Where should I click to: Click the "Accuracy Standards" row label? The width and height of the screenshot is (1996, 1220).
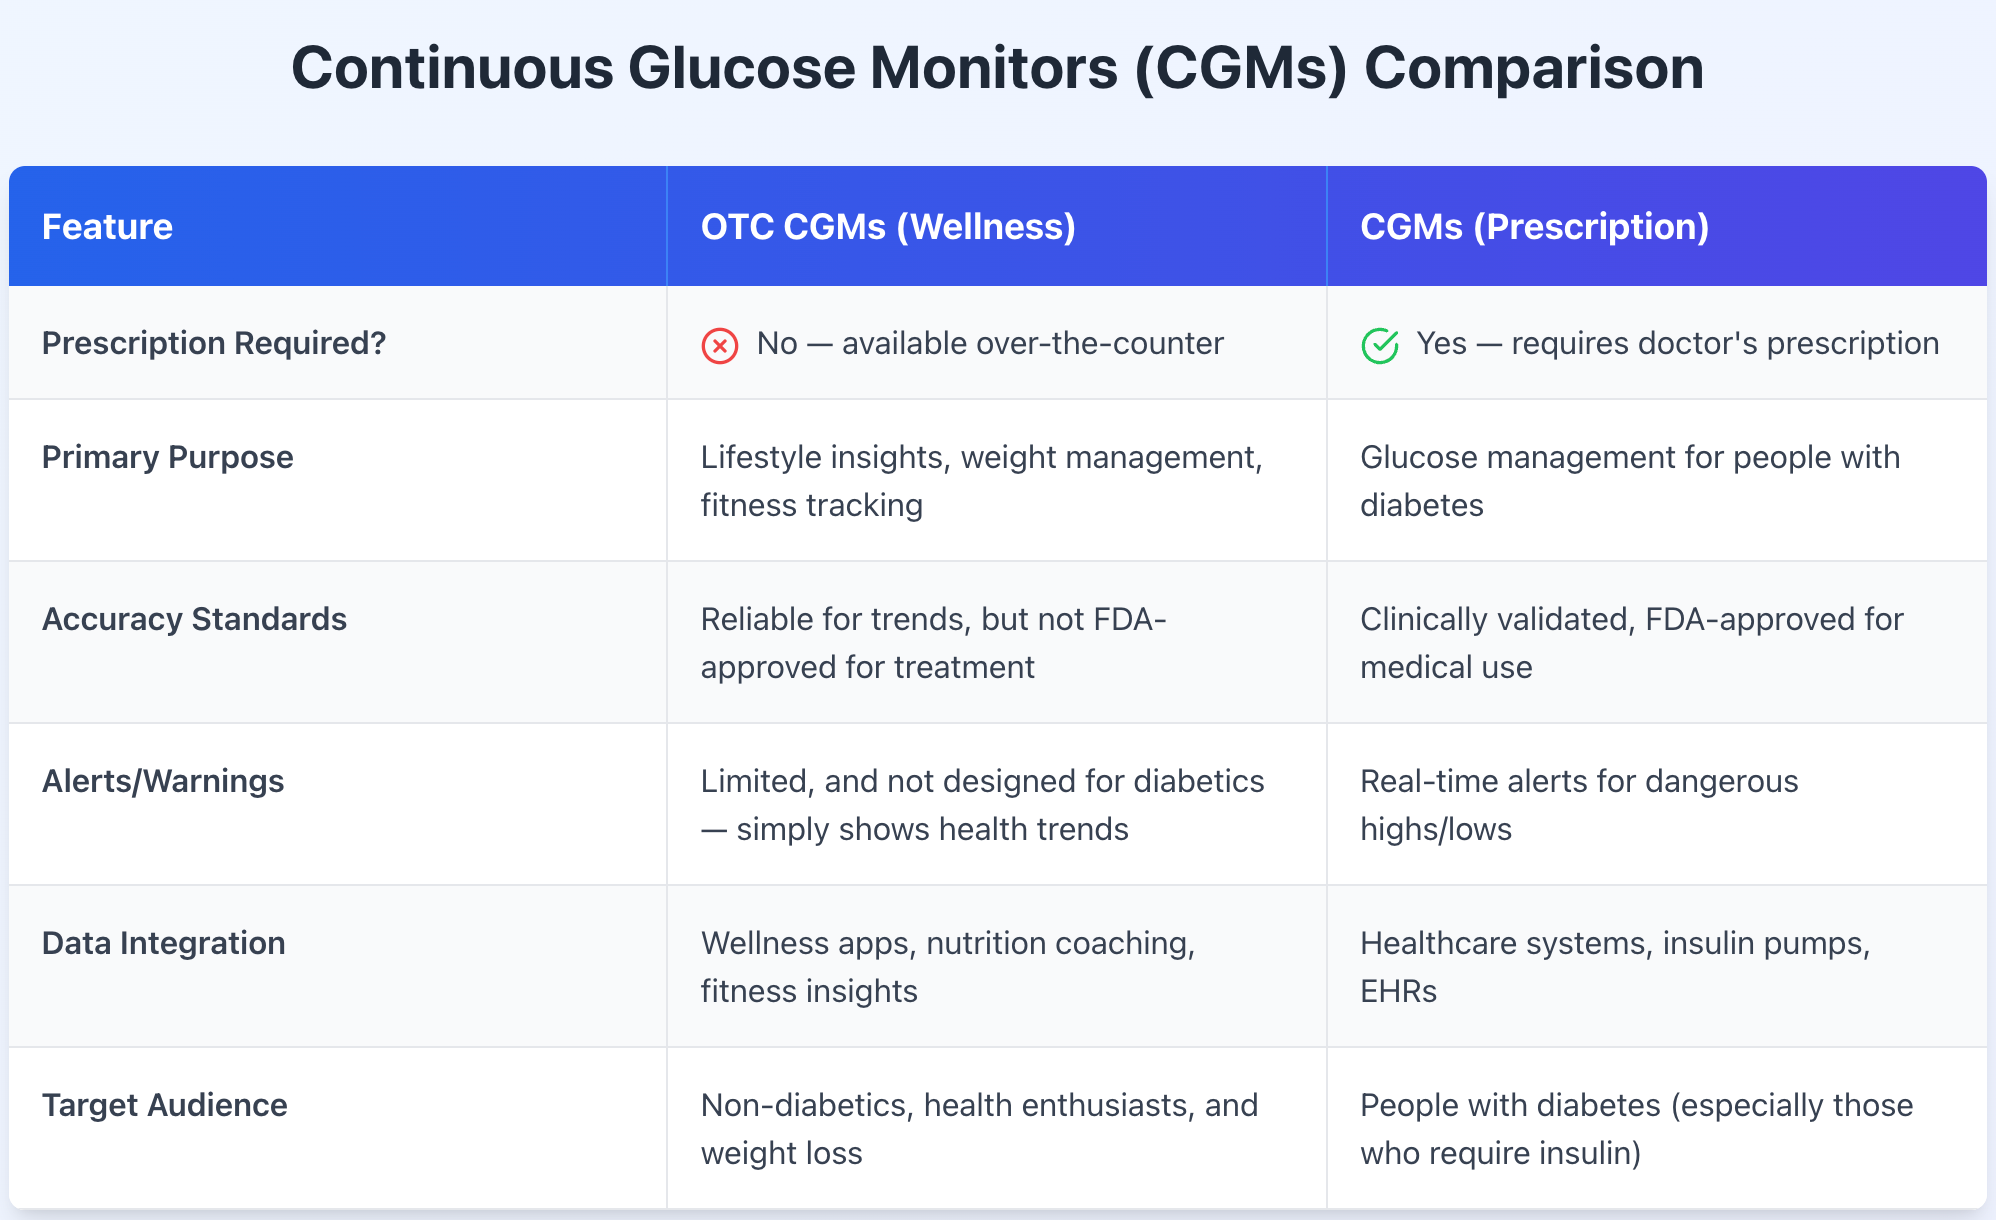tap(194, 619)
